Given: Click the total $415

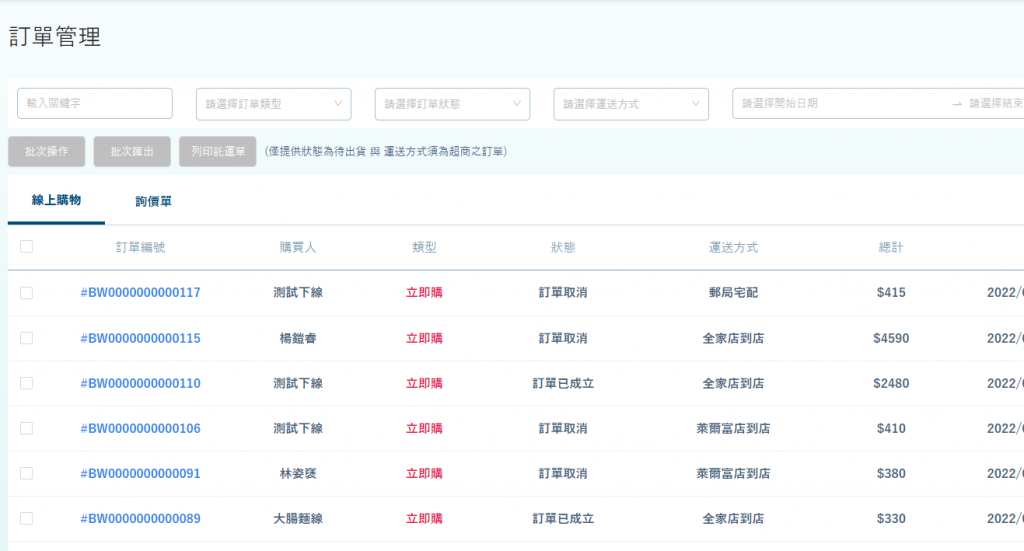Looking at the screenshot, I should click(891, 292).
